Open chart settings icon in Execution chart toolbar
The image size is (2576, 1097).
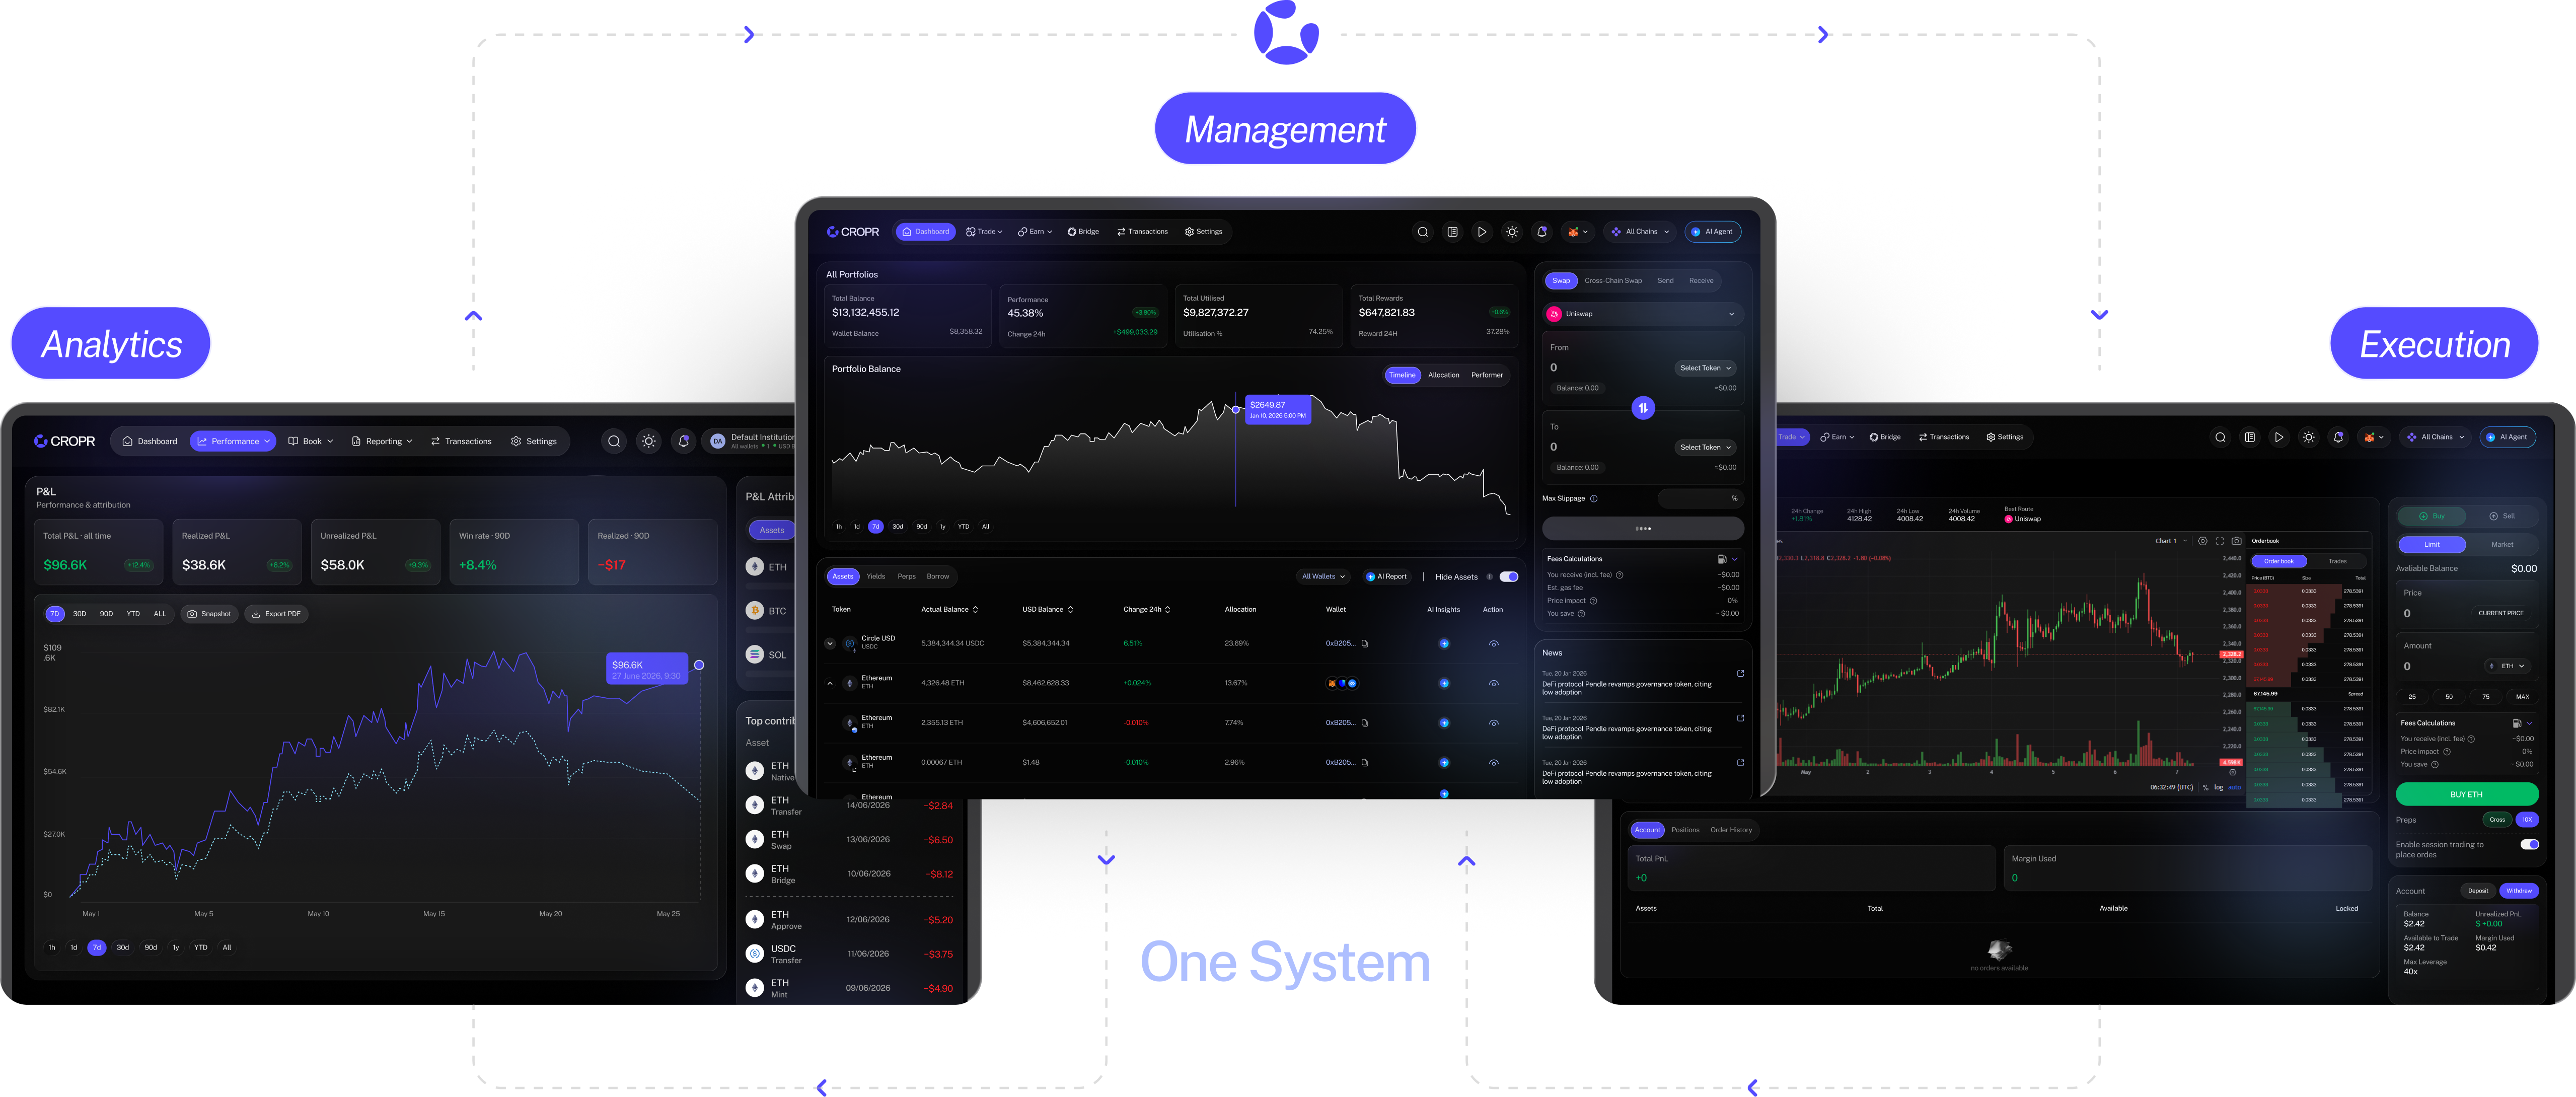(x=2202, y=541)
